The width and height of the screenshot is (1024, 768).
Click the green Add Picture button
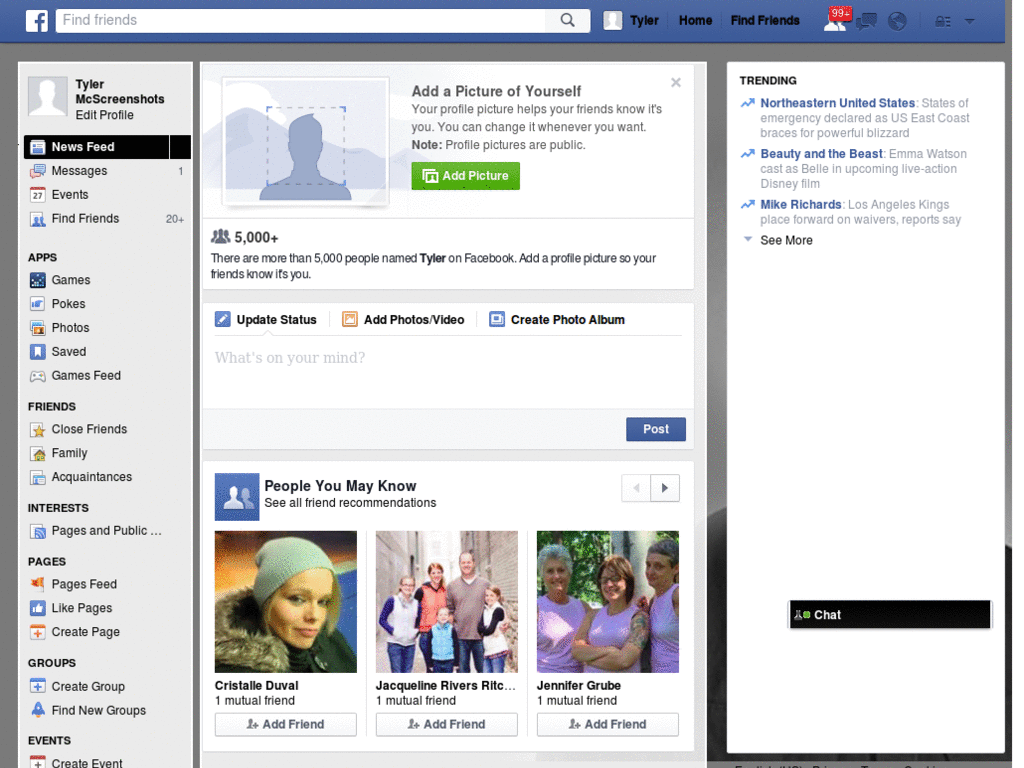pos(466,176)
